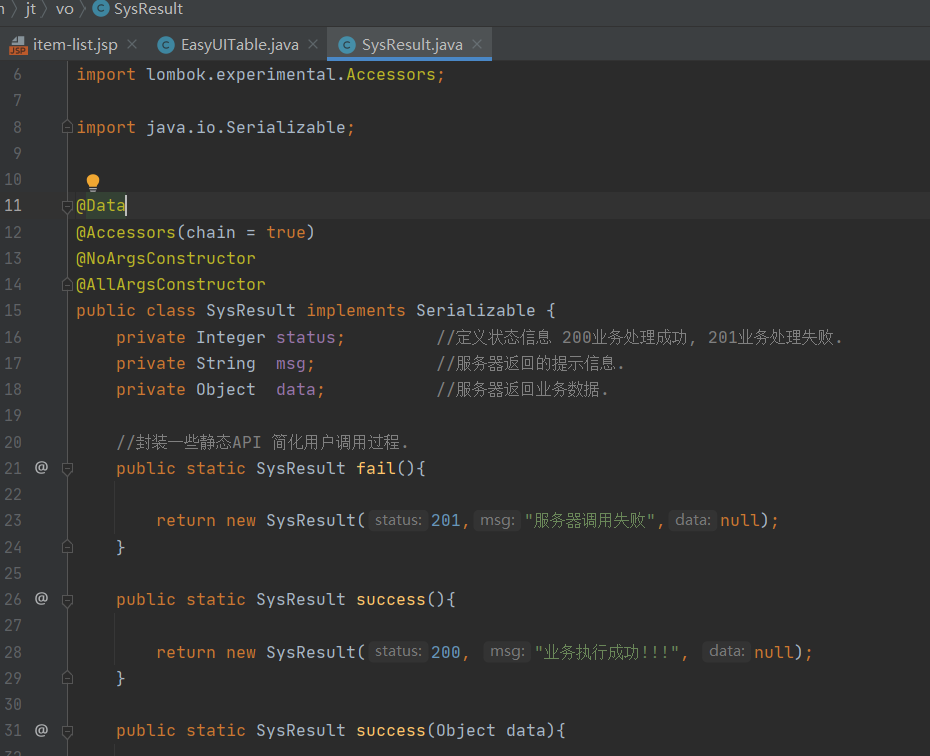This screenshot has height=756, width=930.
Task: Click the SysResult class name on line 15
Action: pos(250,311)
